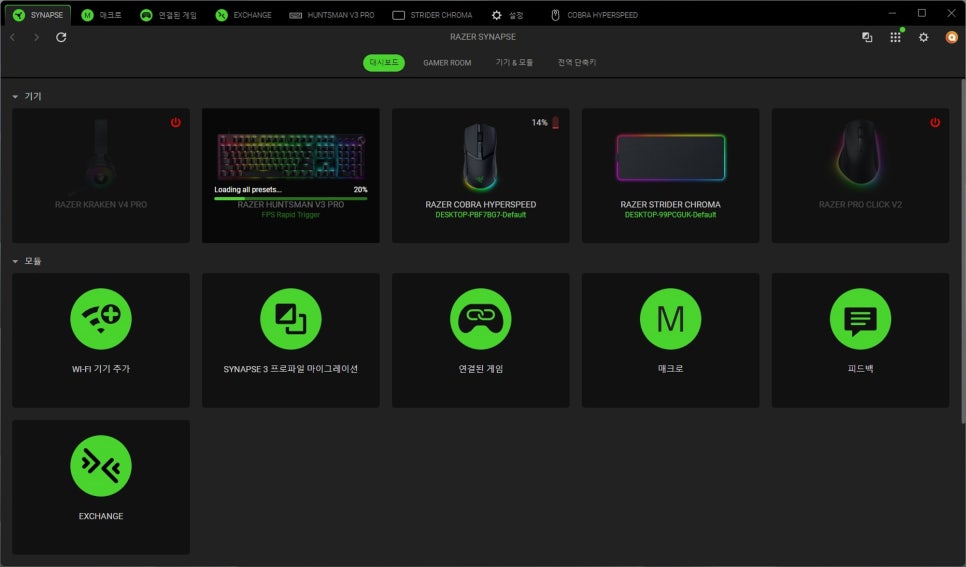Click the 피드백 module label
The image size is (966, 567).
click(860, 369)
